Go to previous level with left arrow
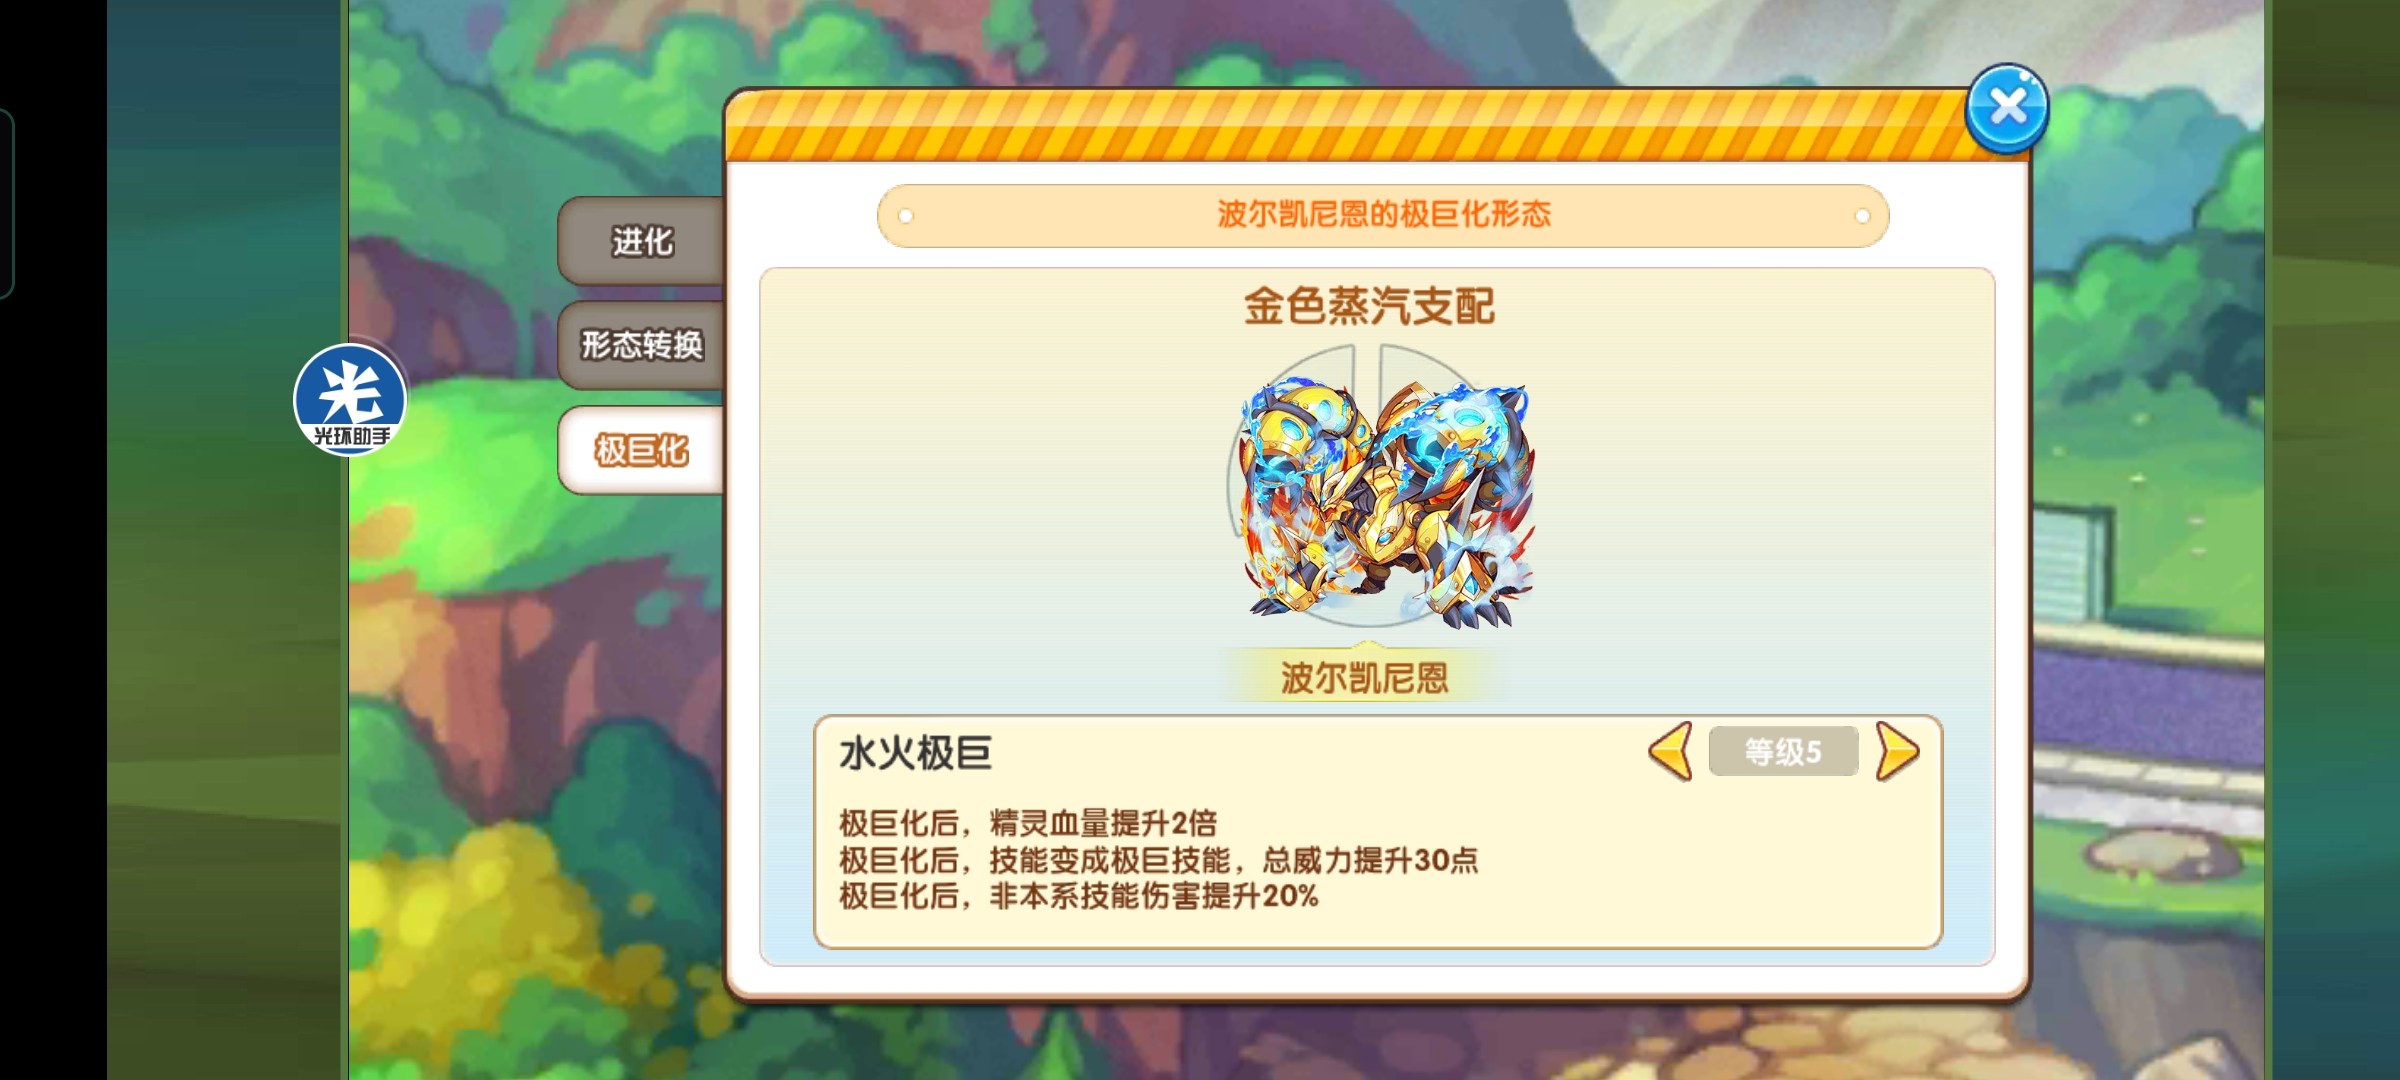The height and width of the screenshot is (1080, 2400). point(1670,751)
